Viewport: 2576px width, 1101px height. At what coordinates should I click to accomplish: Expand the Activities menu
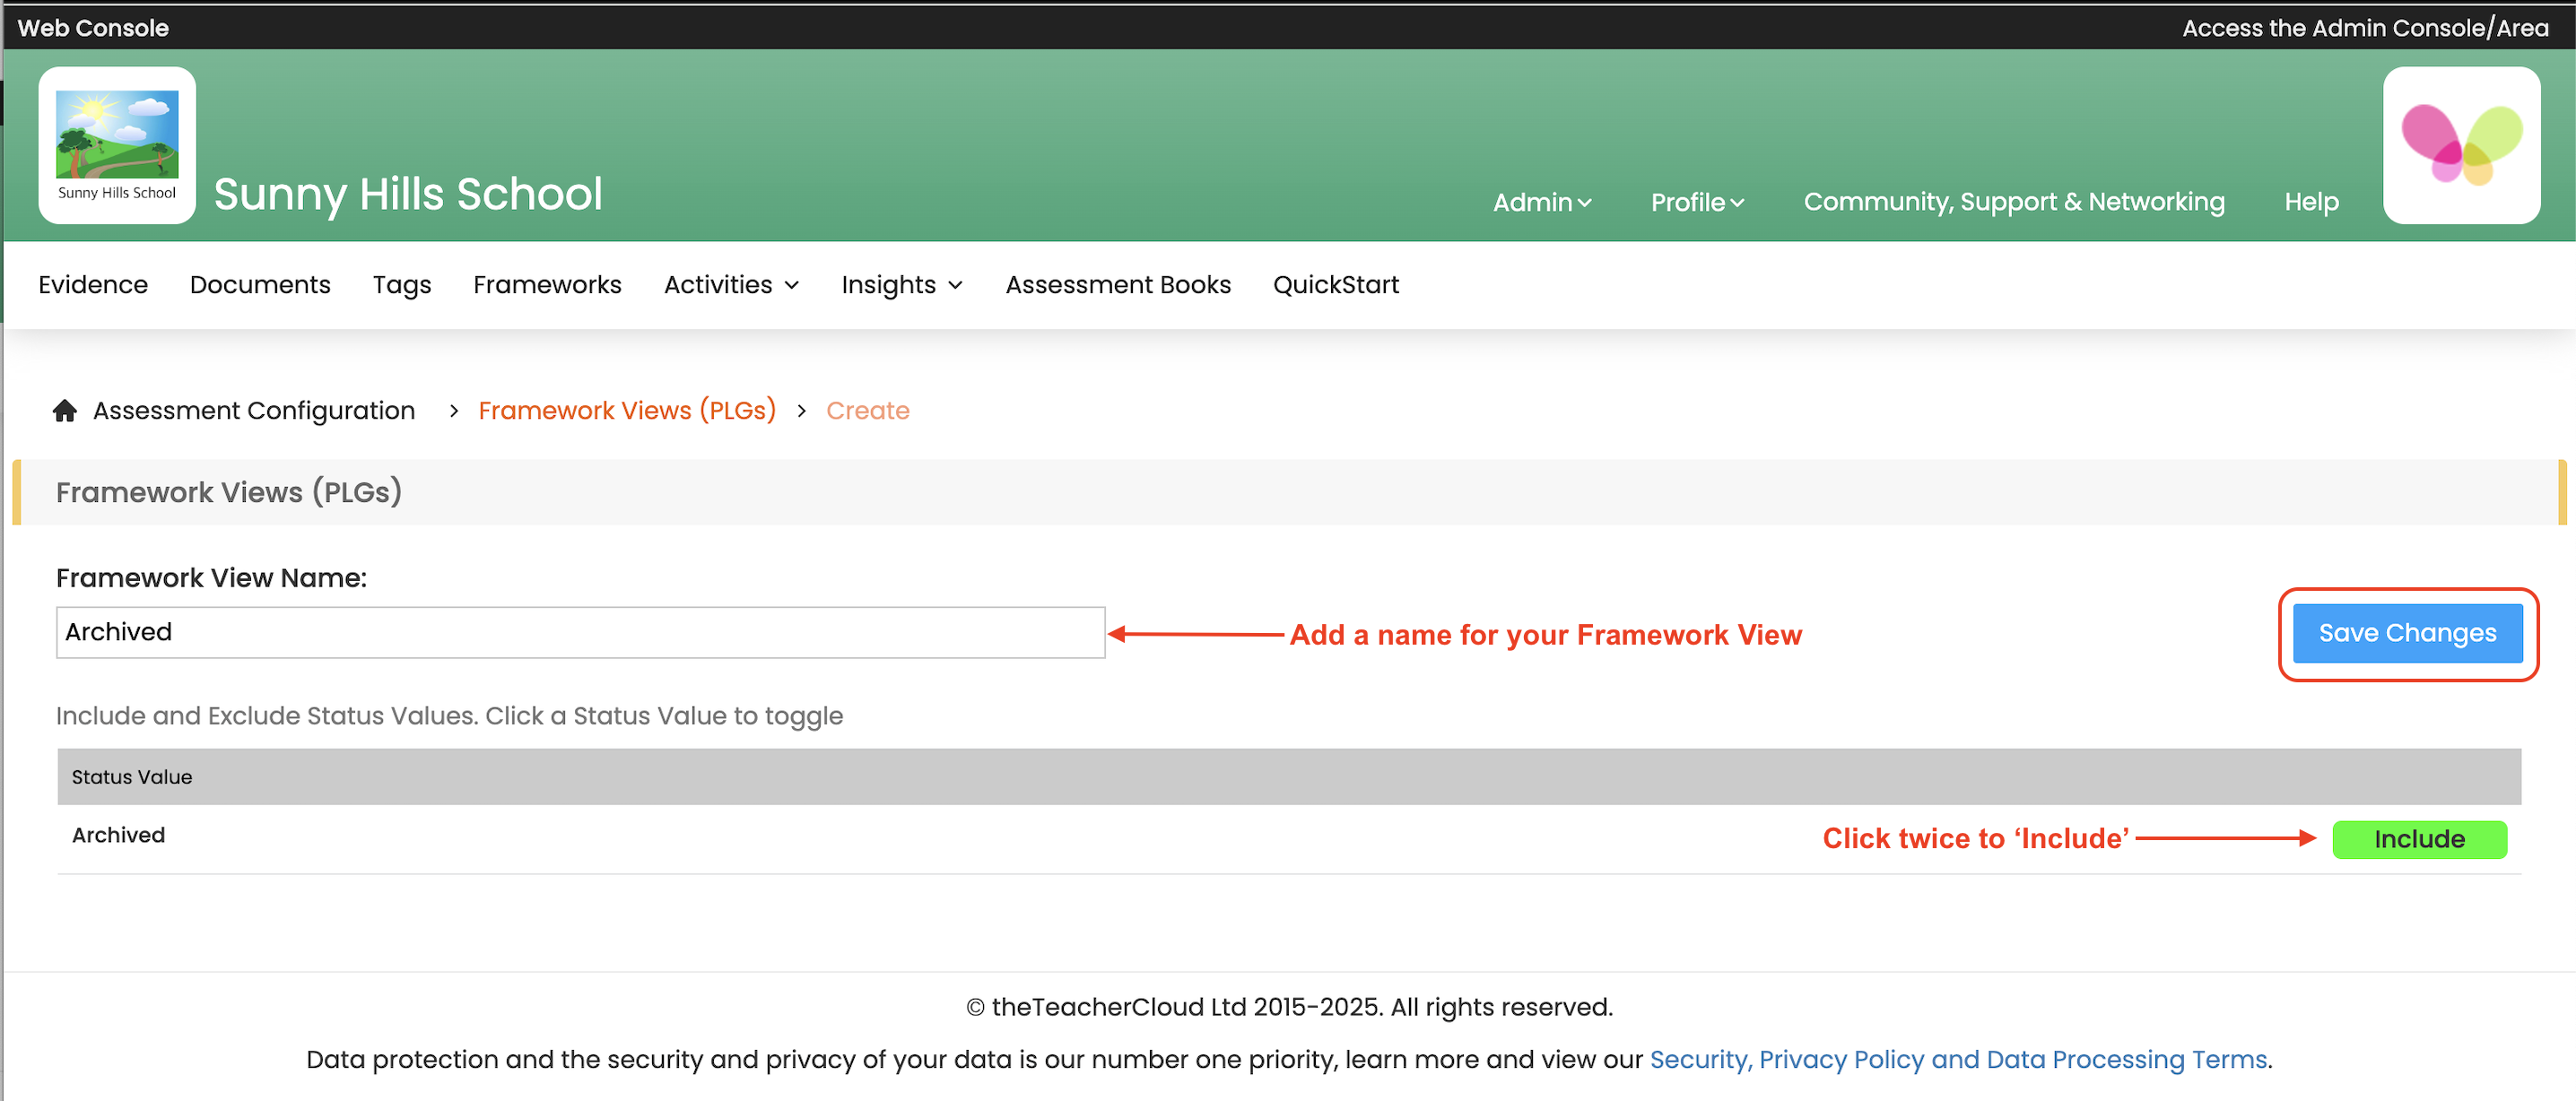click(x=731, y=285)
